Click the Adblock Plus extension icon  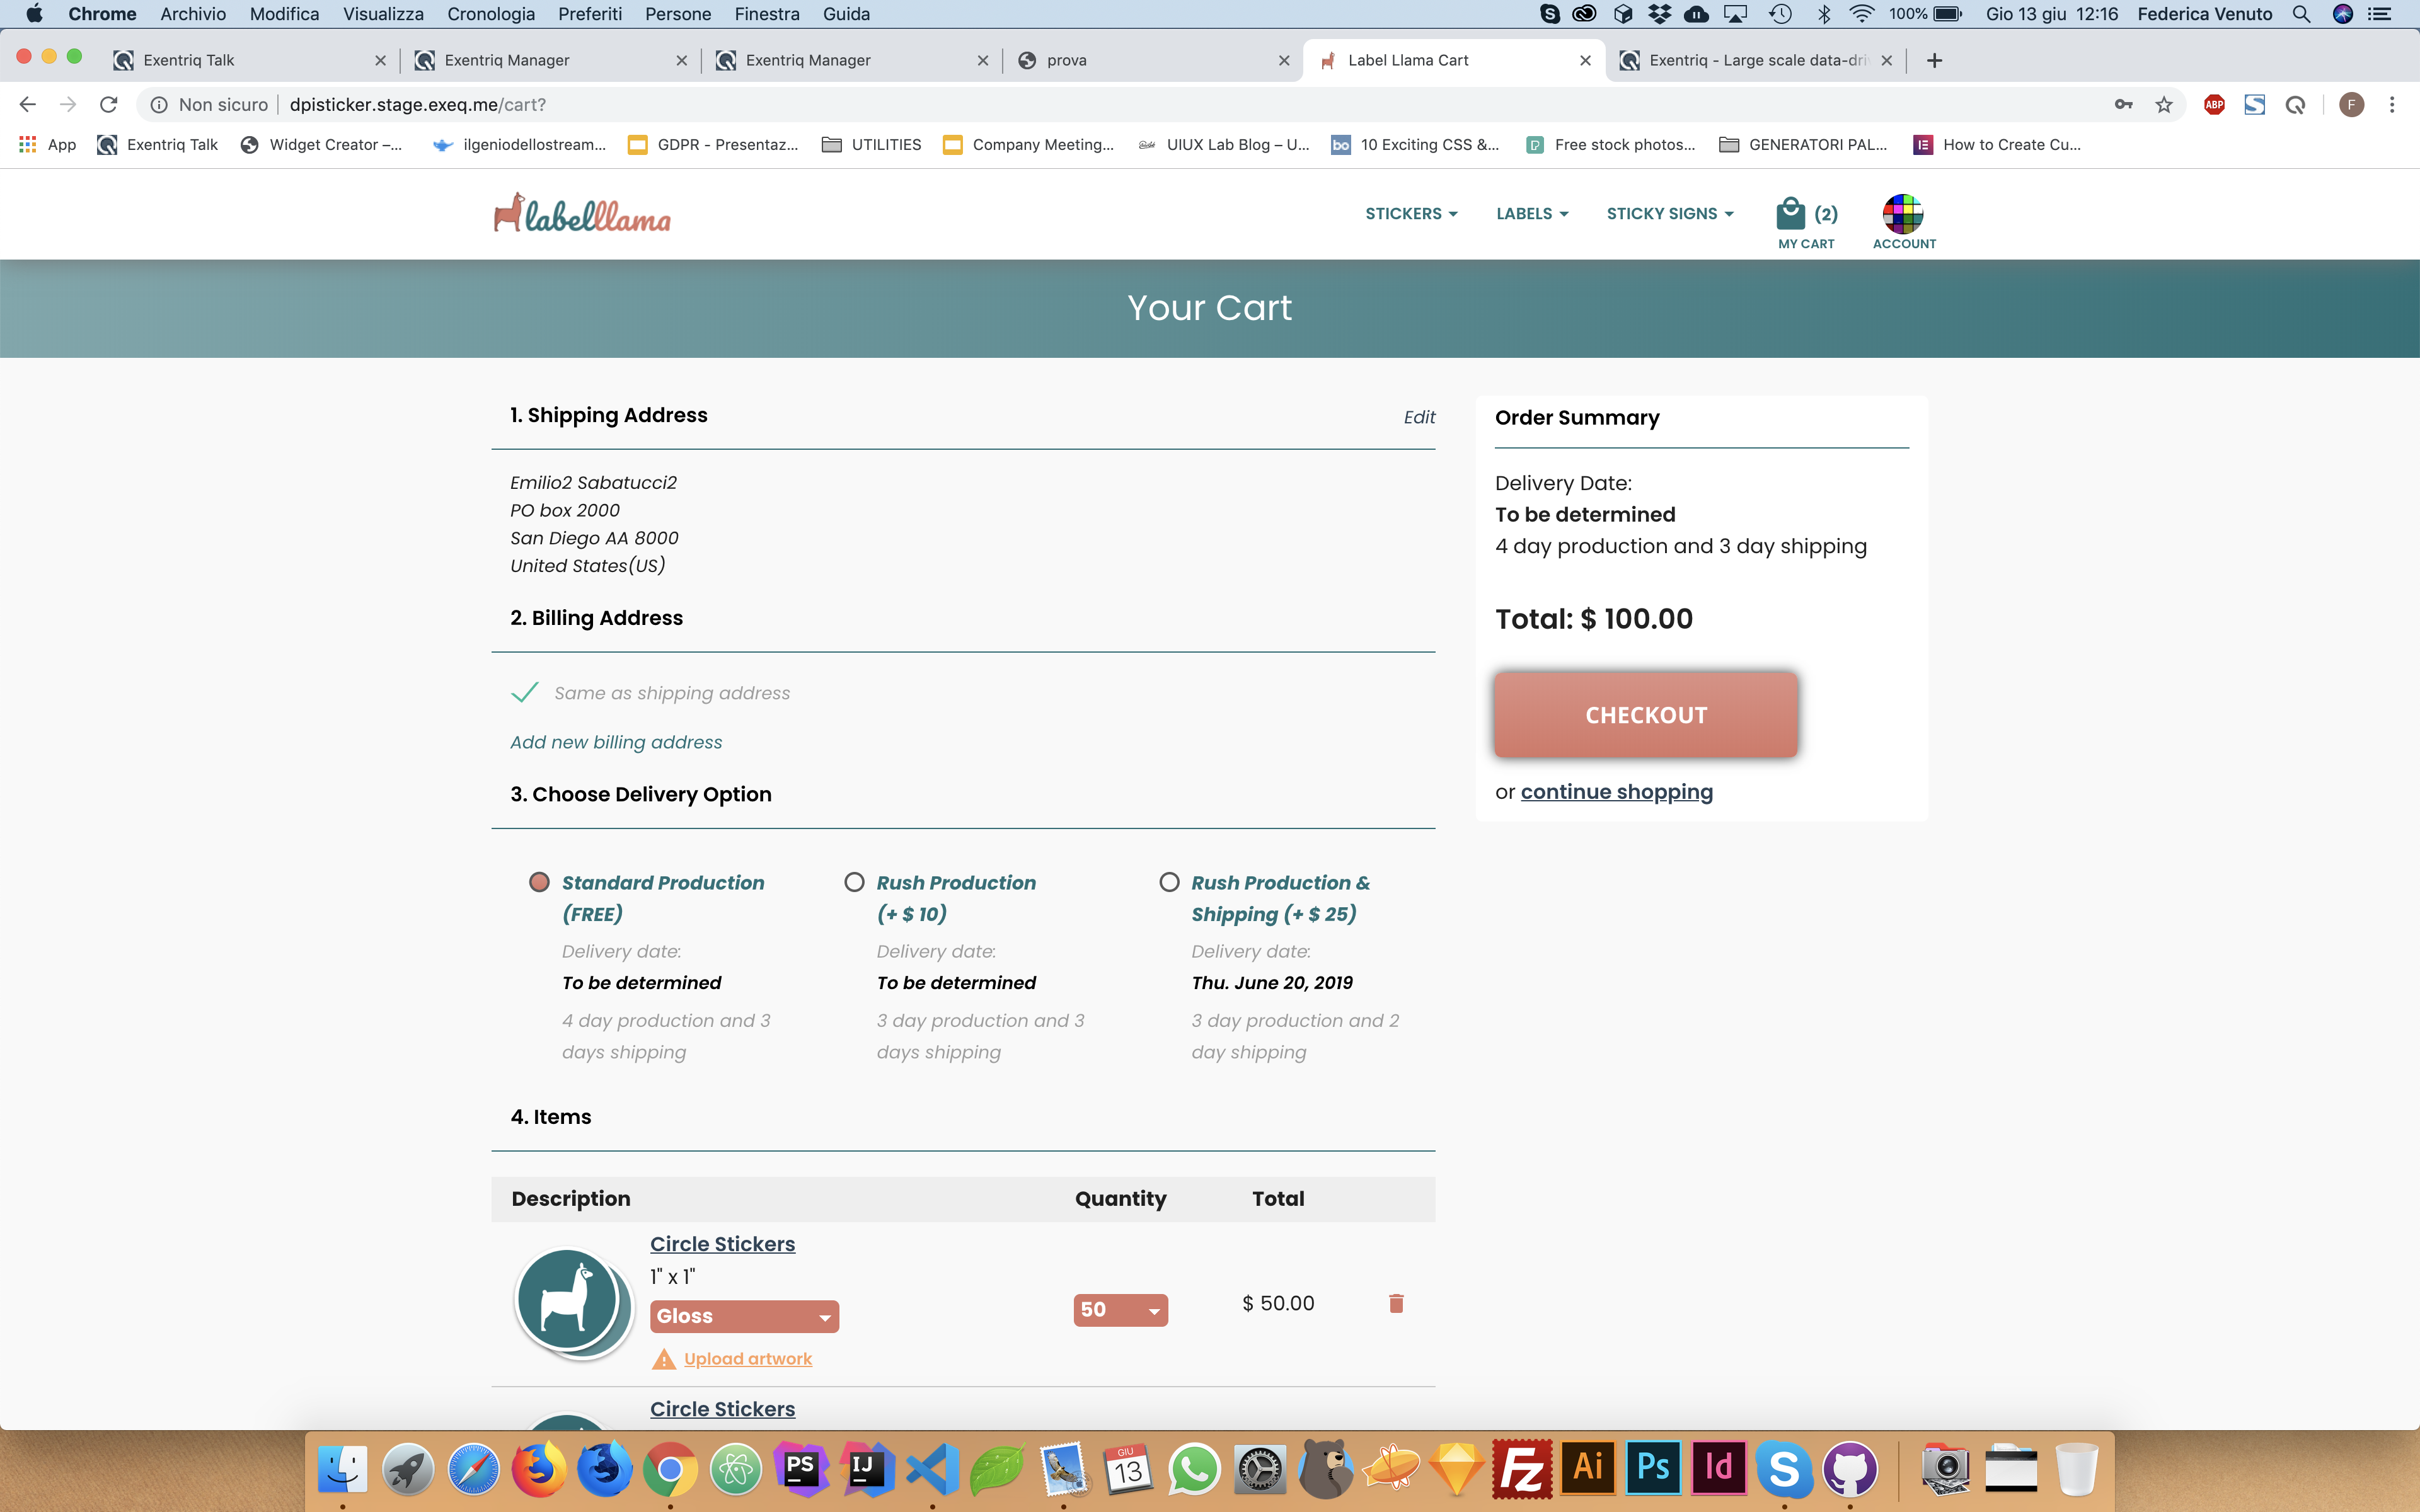2214,105
